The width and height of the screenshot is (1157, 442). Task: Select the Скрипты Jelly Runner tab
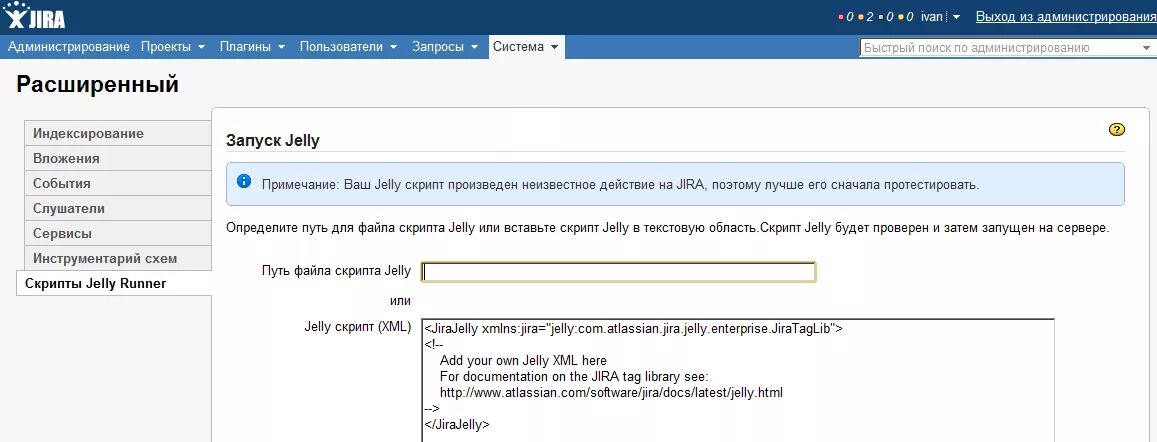pos(114,284)
